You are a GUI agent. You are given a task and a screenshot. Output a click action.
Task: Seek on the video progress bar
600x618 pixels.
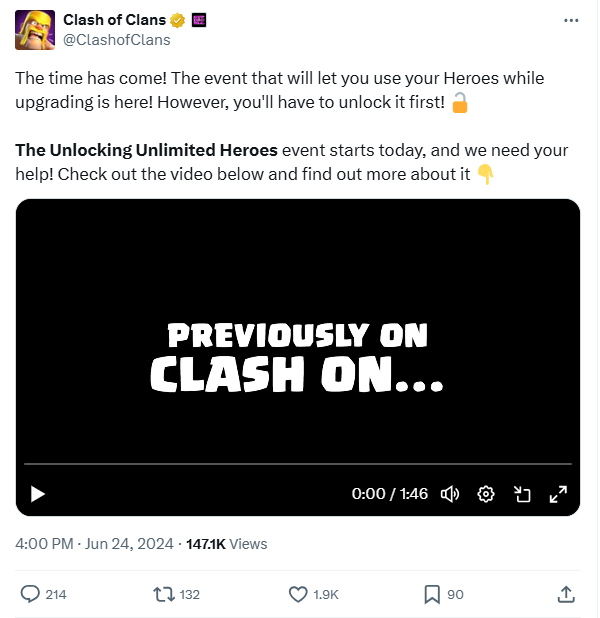tap(298, 464)
